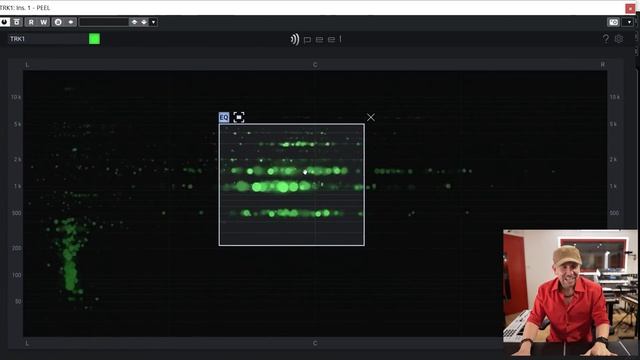
Task: Load the previous preset
Action: click(134, 22)
